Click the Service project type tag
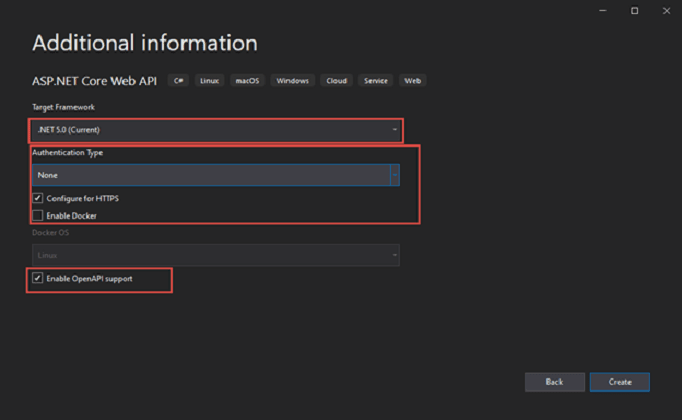Viewport: 682px width, 420px height. pyautogui.click(x=376, y=80)
